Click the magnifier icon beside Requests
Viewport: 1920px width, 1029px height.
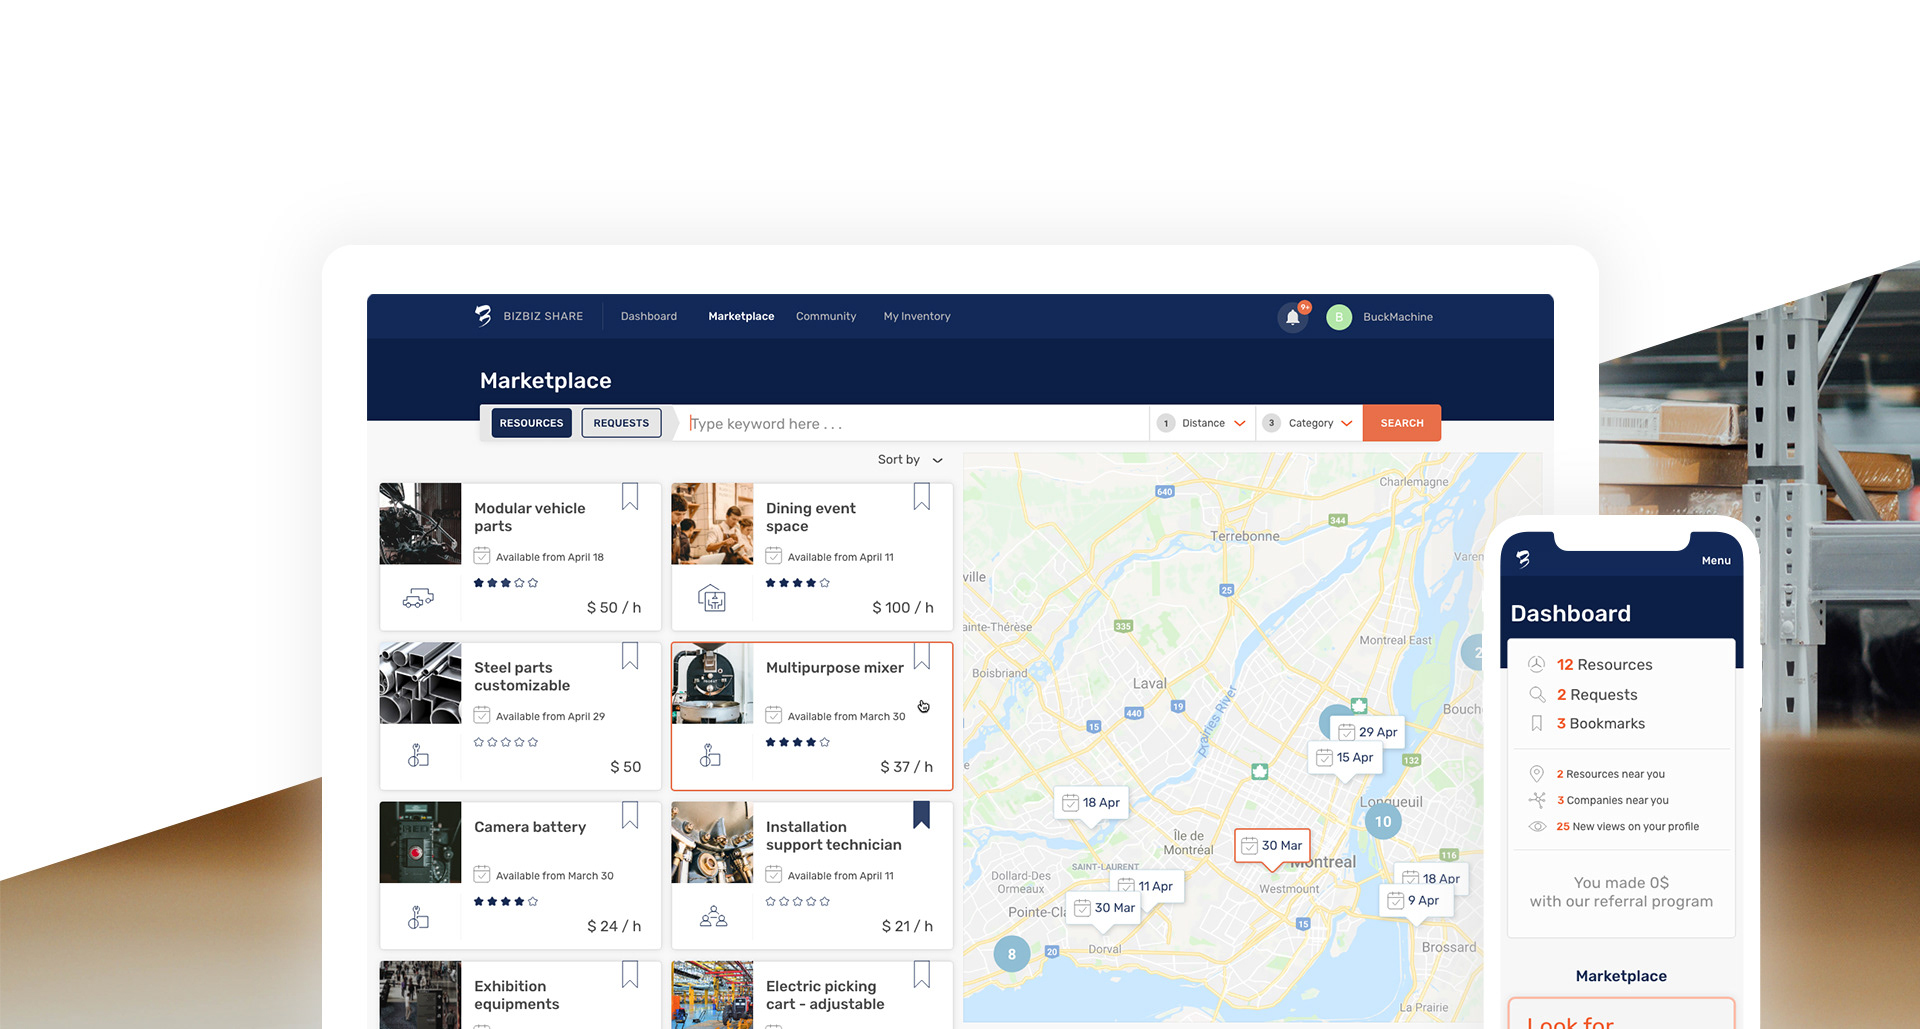(1537, 694)
